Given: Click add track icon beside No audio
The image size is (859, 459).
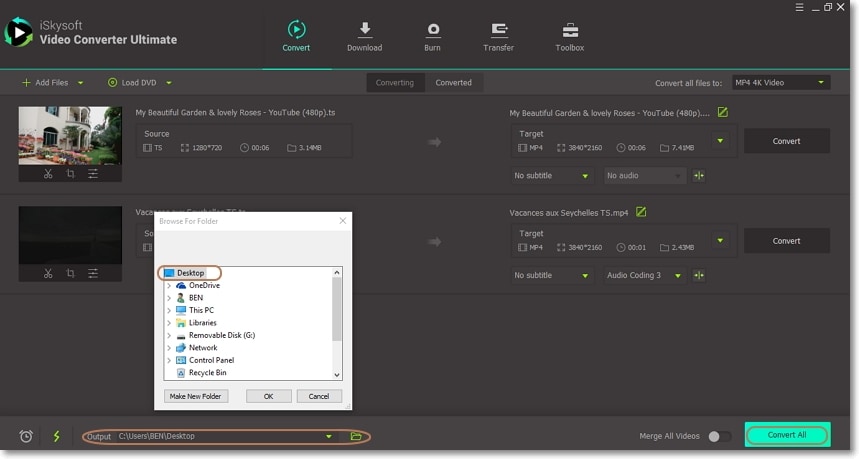Looking at the screenshot, I should (x=699, y=176).
